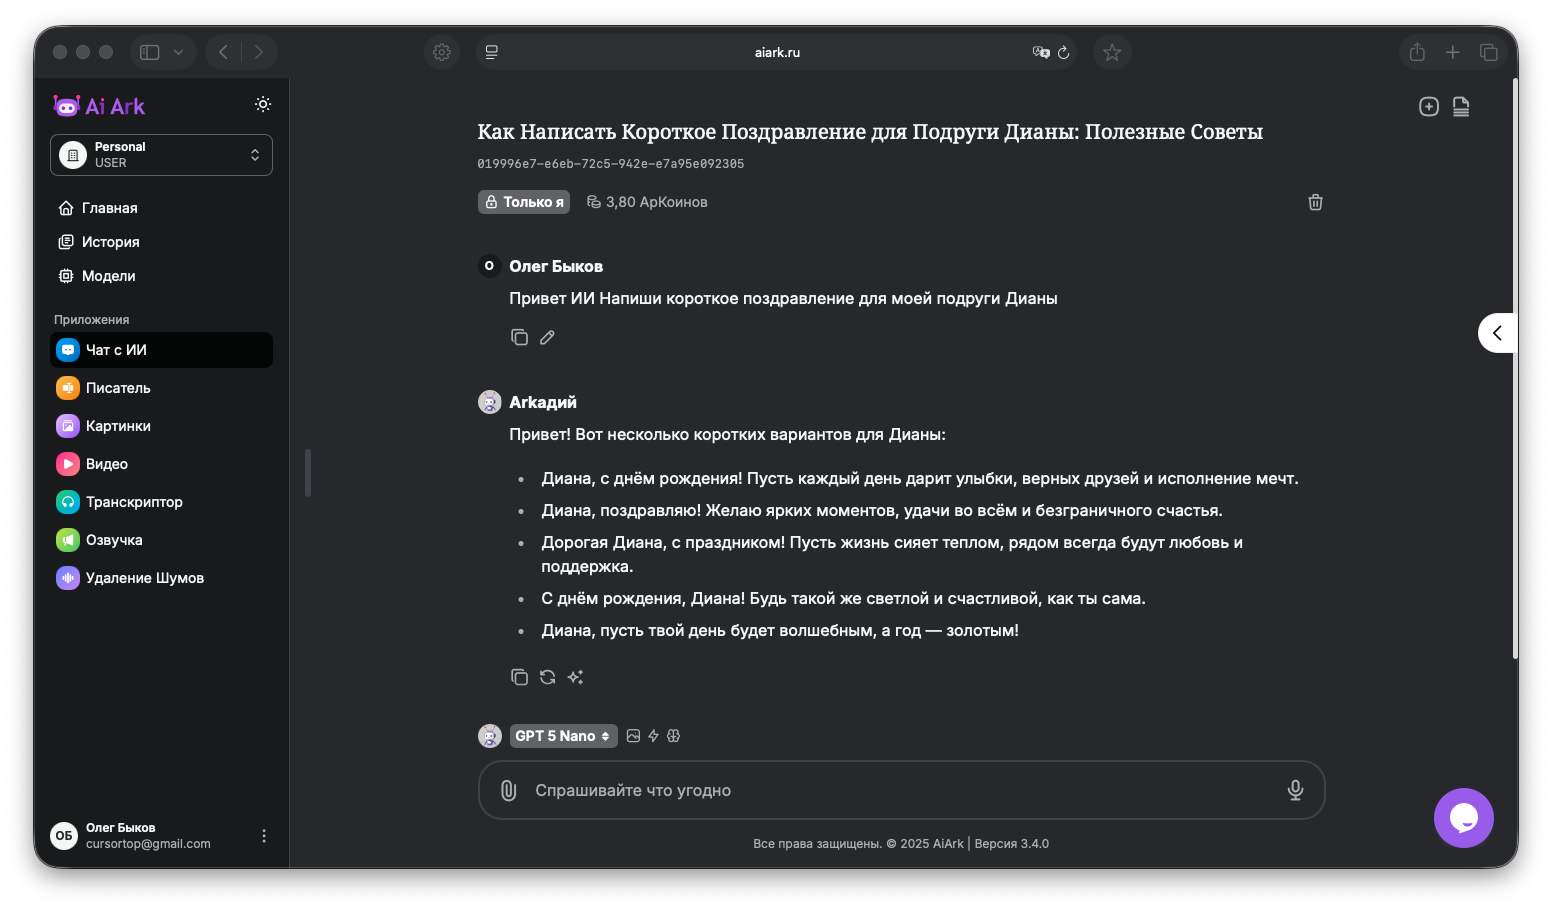Open История in the sidebar
This screenshot has width=1552, height=910.
(110, 242)
